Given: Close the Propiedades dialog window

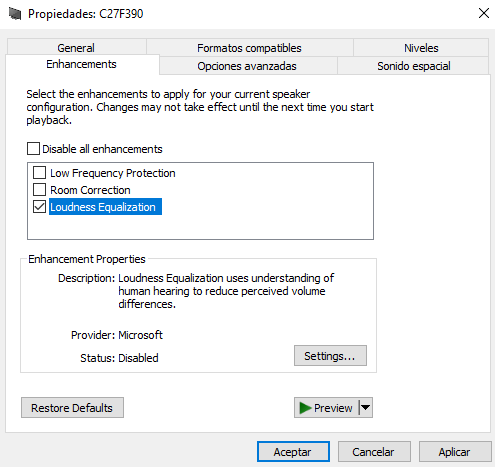Looking at the screenshot, I should [x=484, y=13].
